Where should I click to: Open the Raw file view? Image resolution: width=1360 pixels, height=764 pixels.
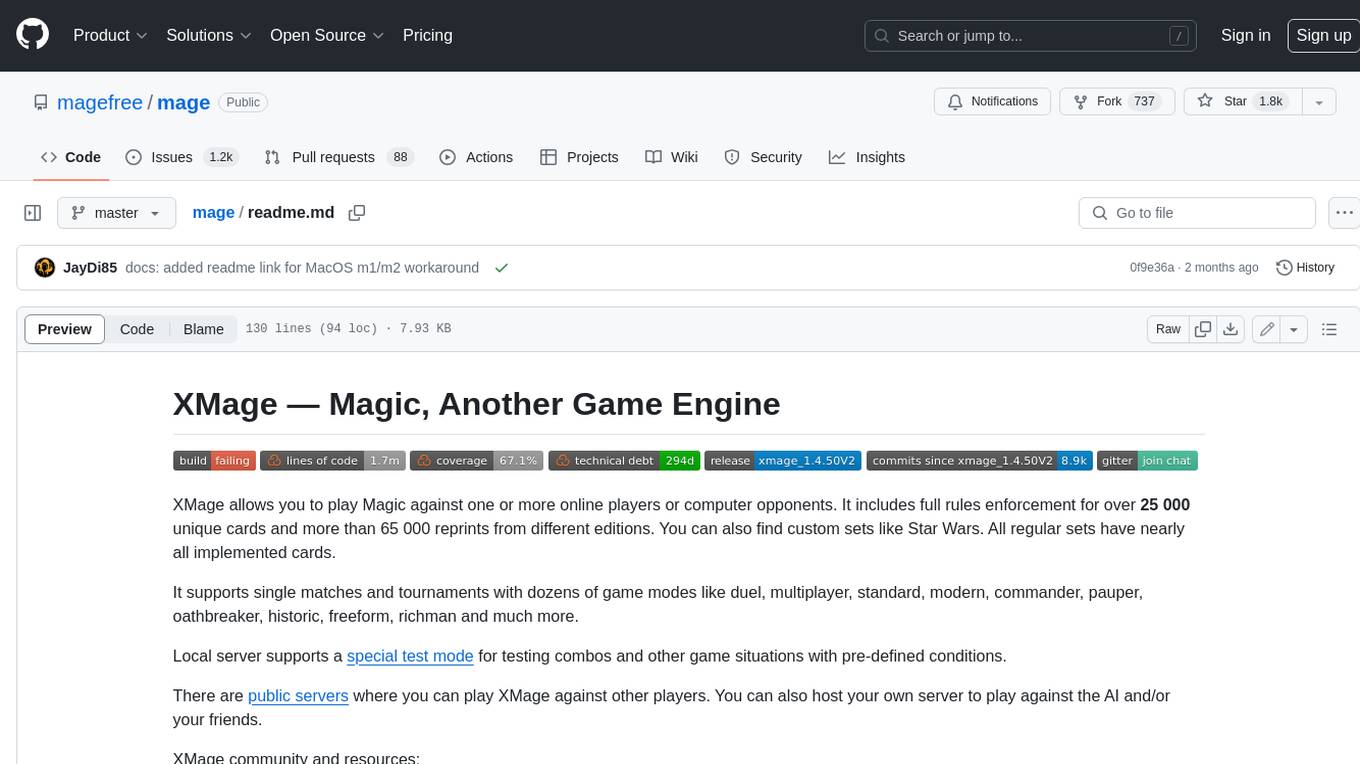(x=1168, y=329)
